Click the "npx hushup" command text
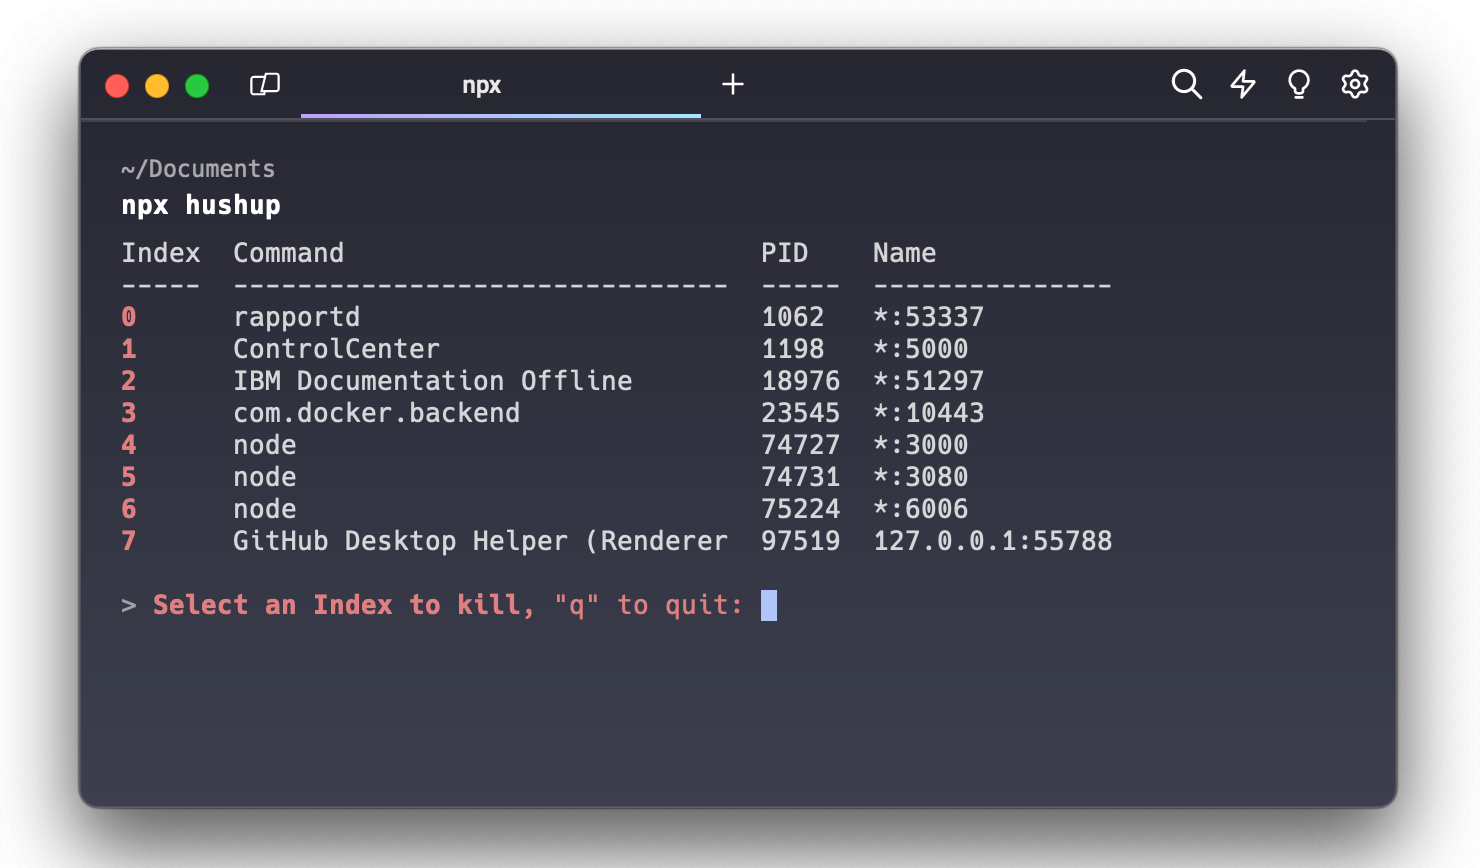 (201, 205)
